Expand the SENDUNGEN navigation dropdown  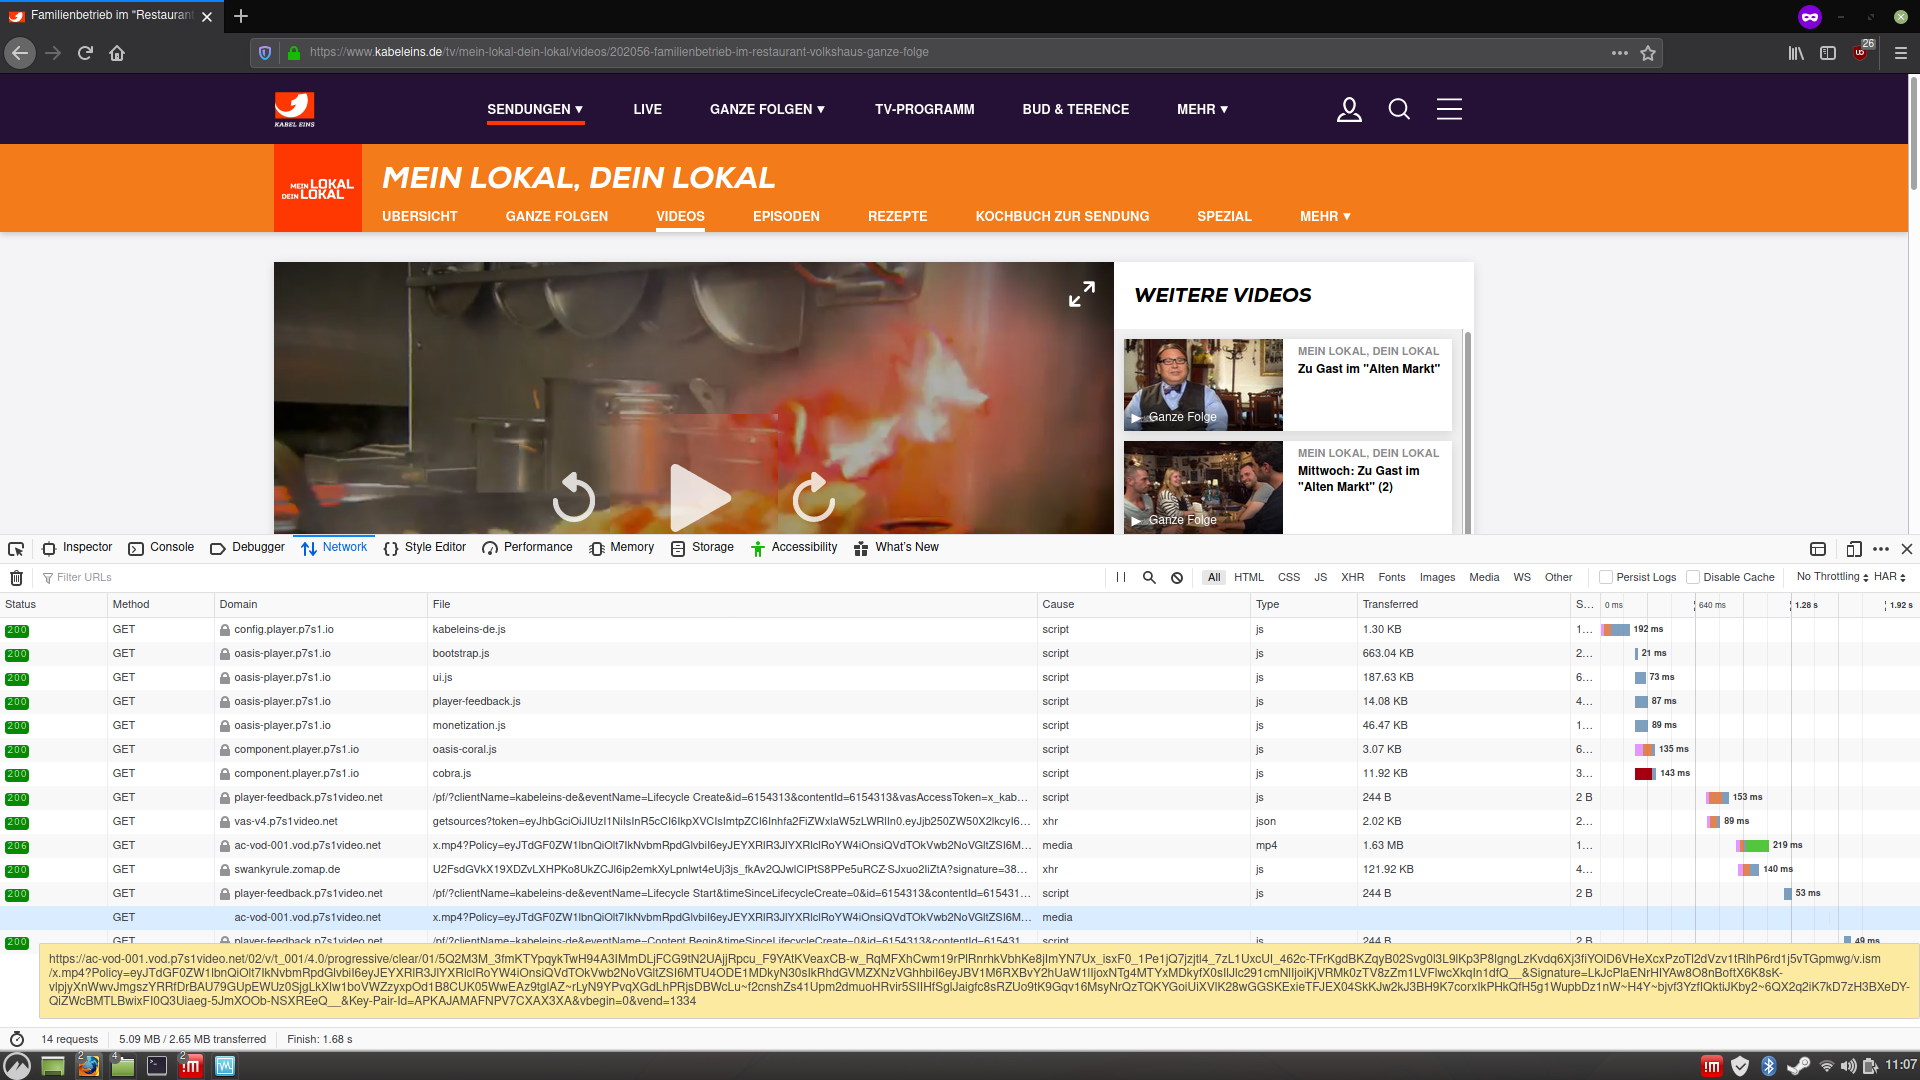point(535,109)
